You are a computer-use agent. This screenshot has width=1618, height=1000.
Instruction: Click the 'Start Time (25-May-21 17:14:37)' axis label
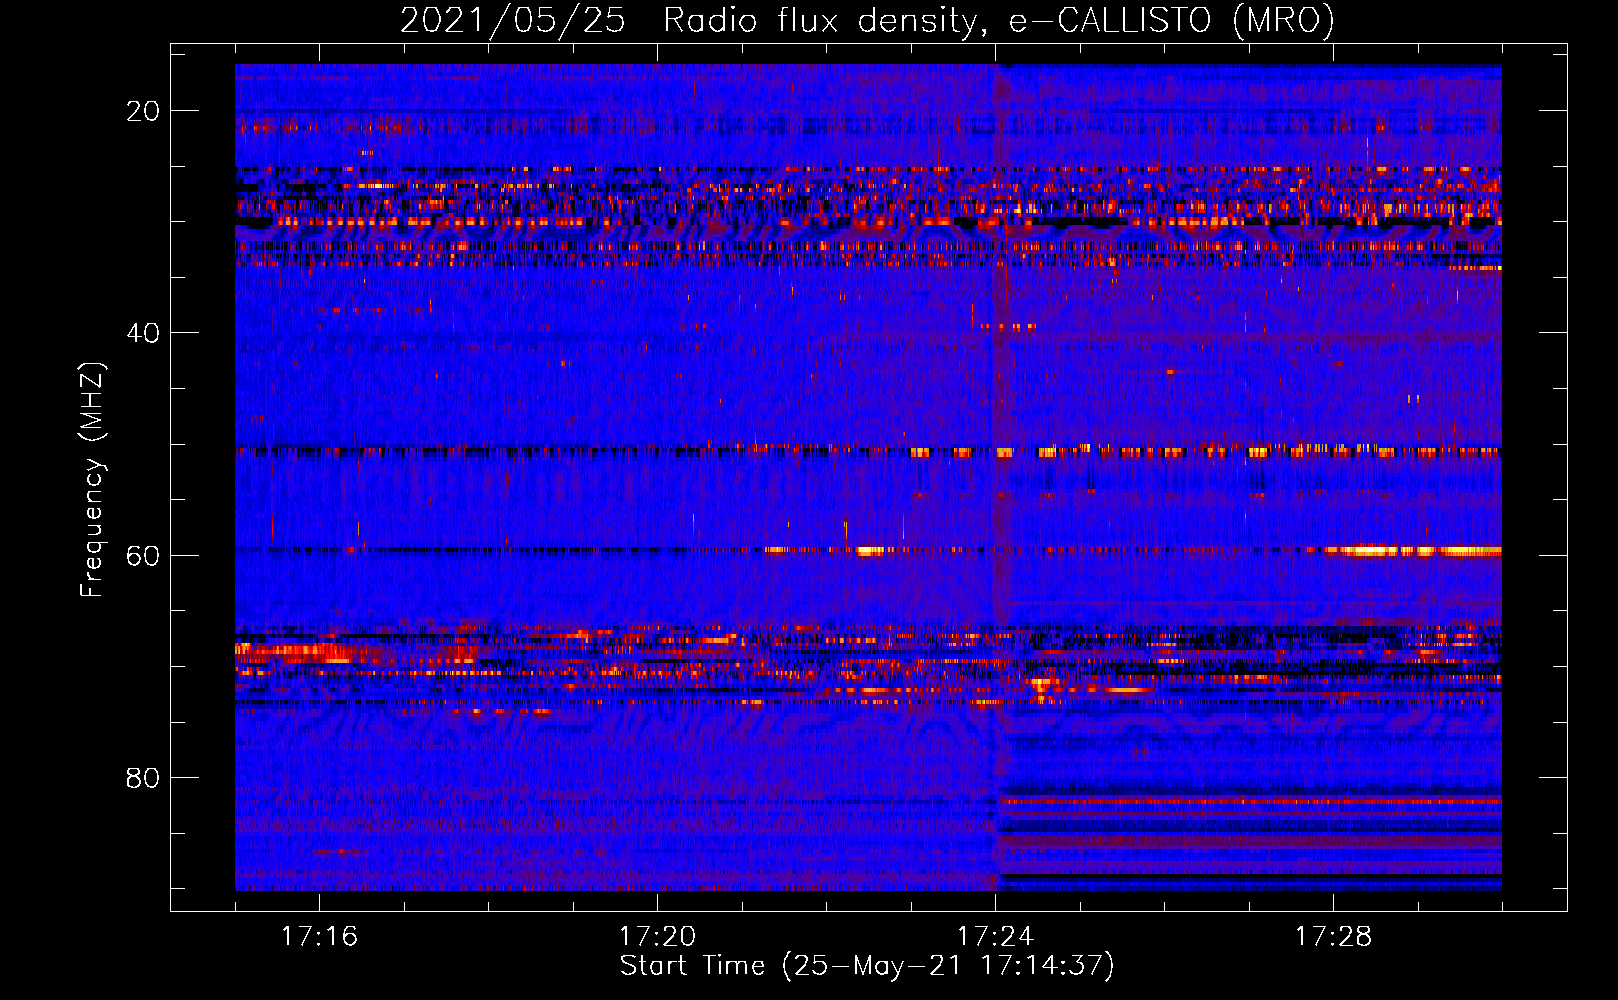click(x=867, y=966)
